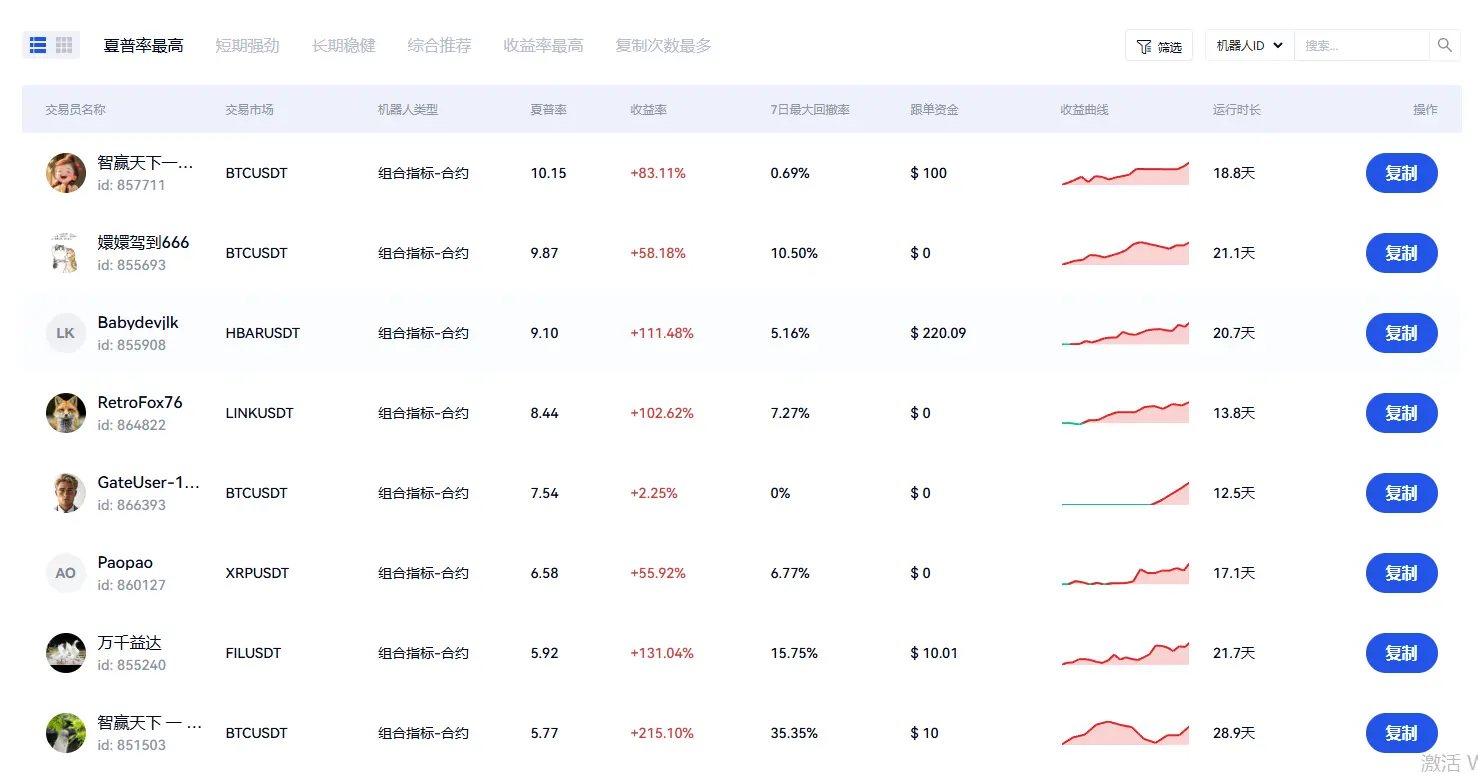Copy the bot with id 866393
This screenshot has width=1478, height=778.
1402,493
